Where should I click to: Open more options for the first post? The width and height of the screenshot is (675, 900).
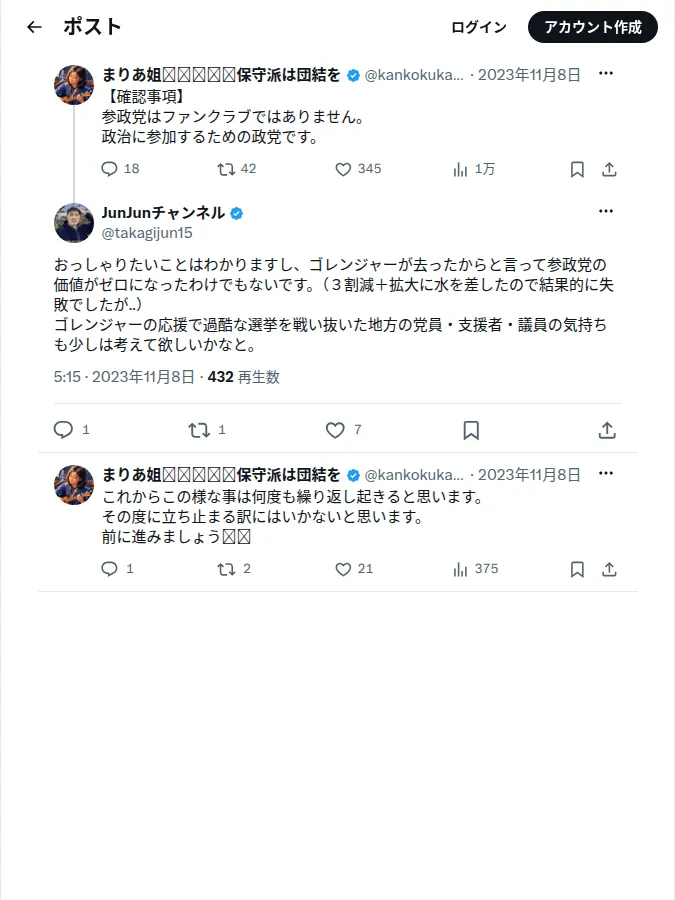pyautogui.click(x=606, y=73)
